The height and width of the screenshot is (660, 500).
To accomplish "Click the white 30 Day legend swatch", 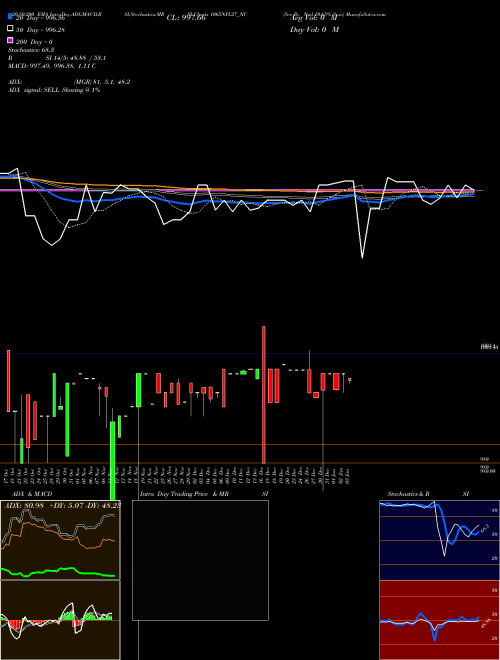I will (10, 29).
